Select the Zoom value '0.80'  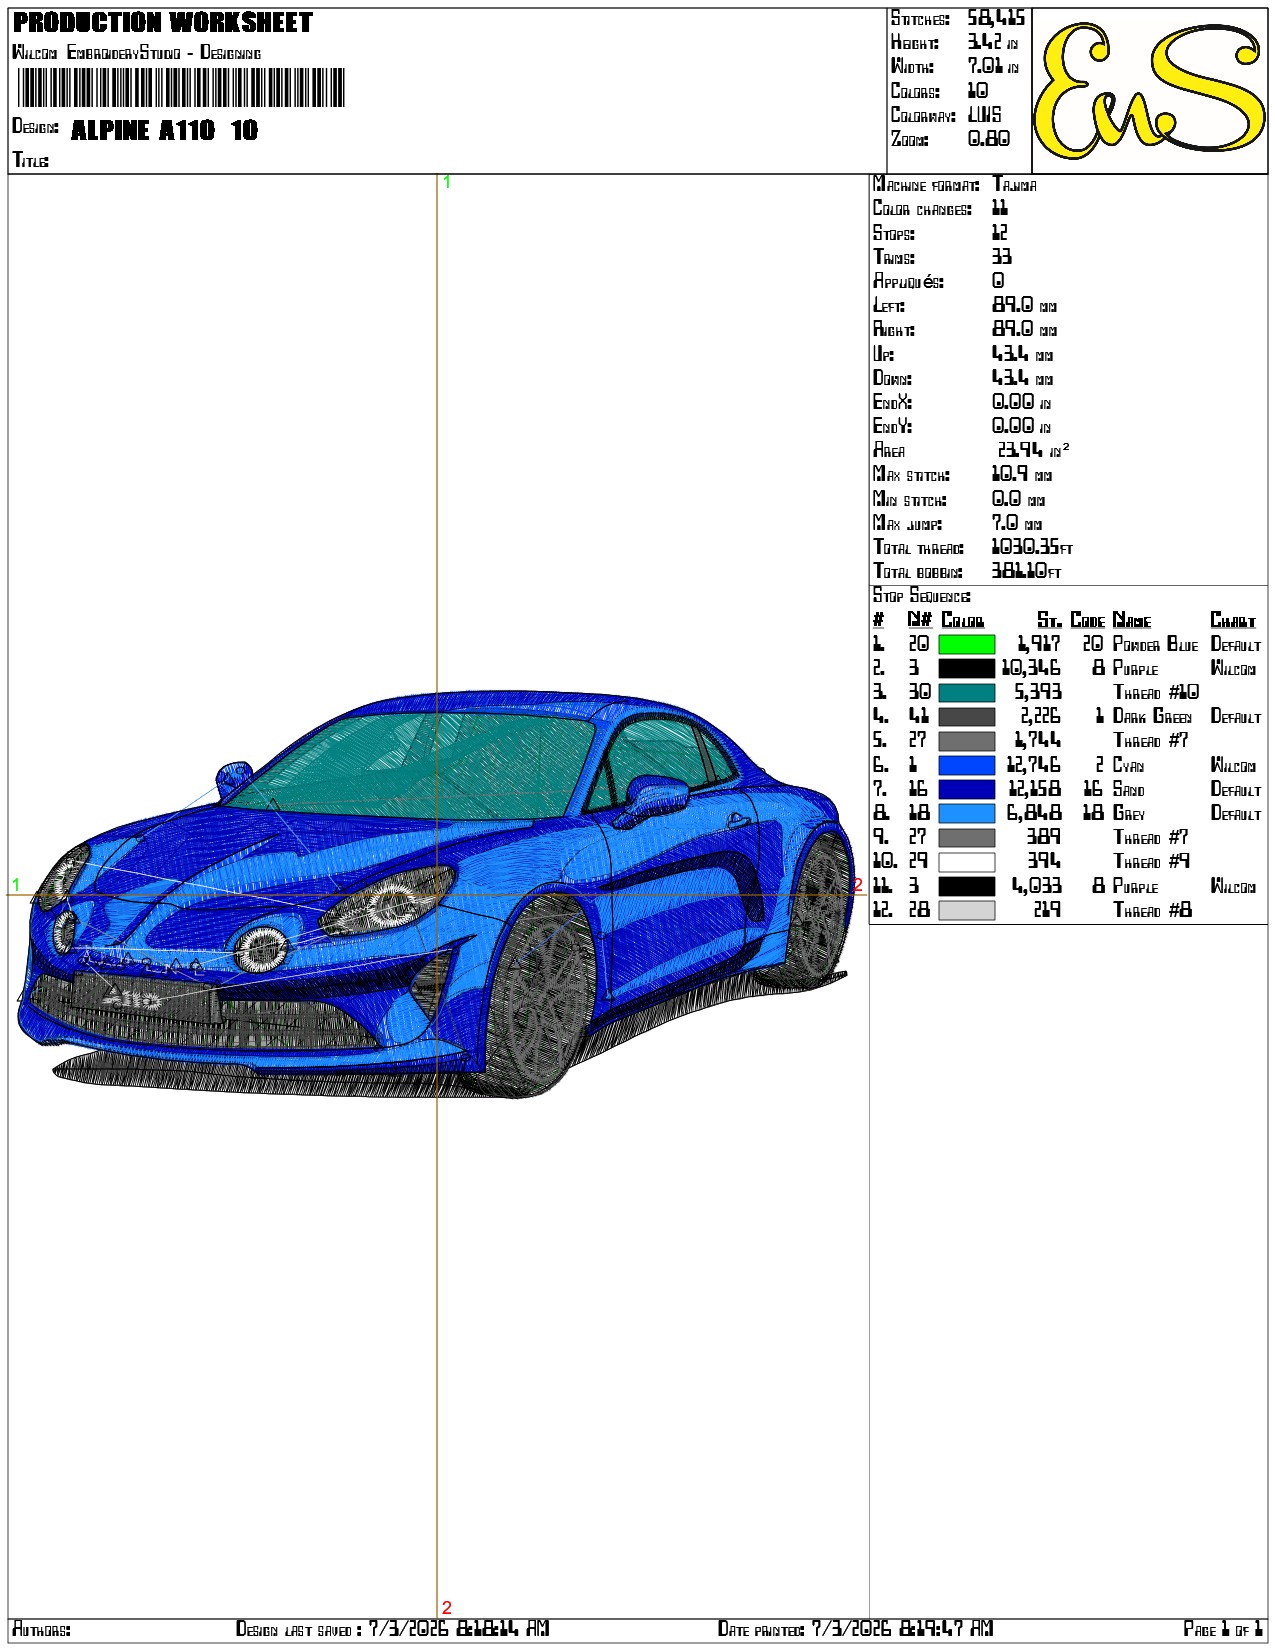click(989, 139)
